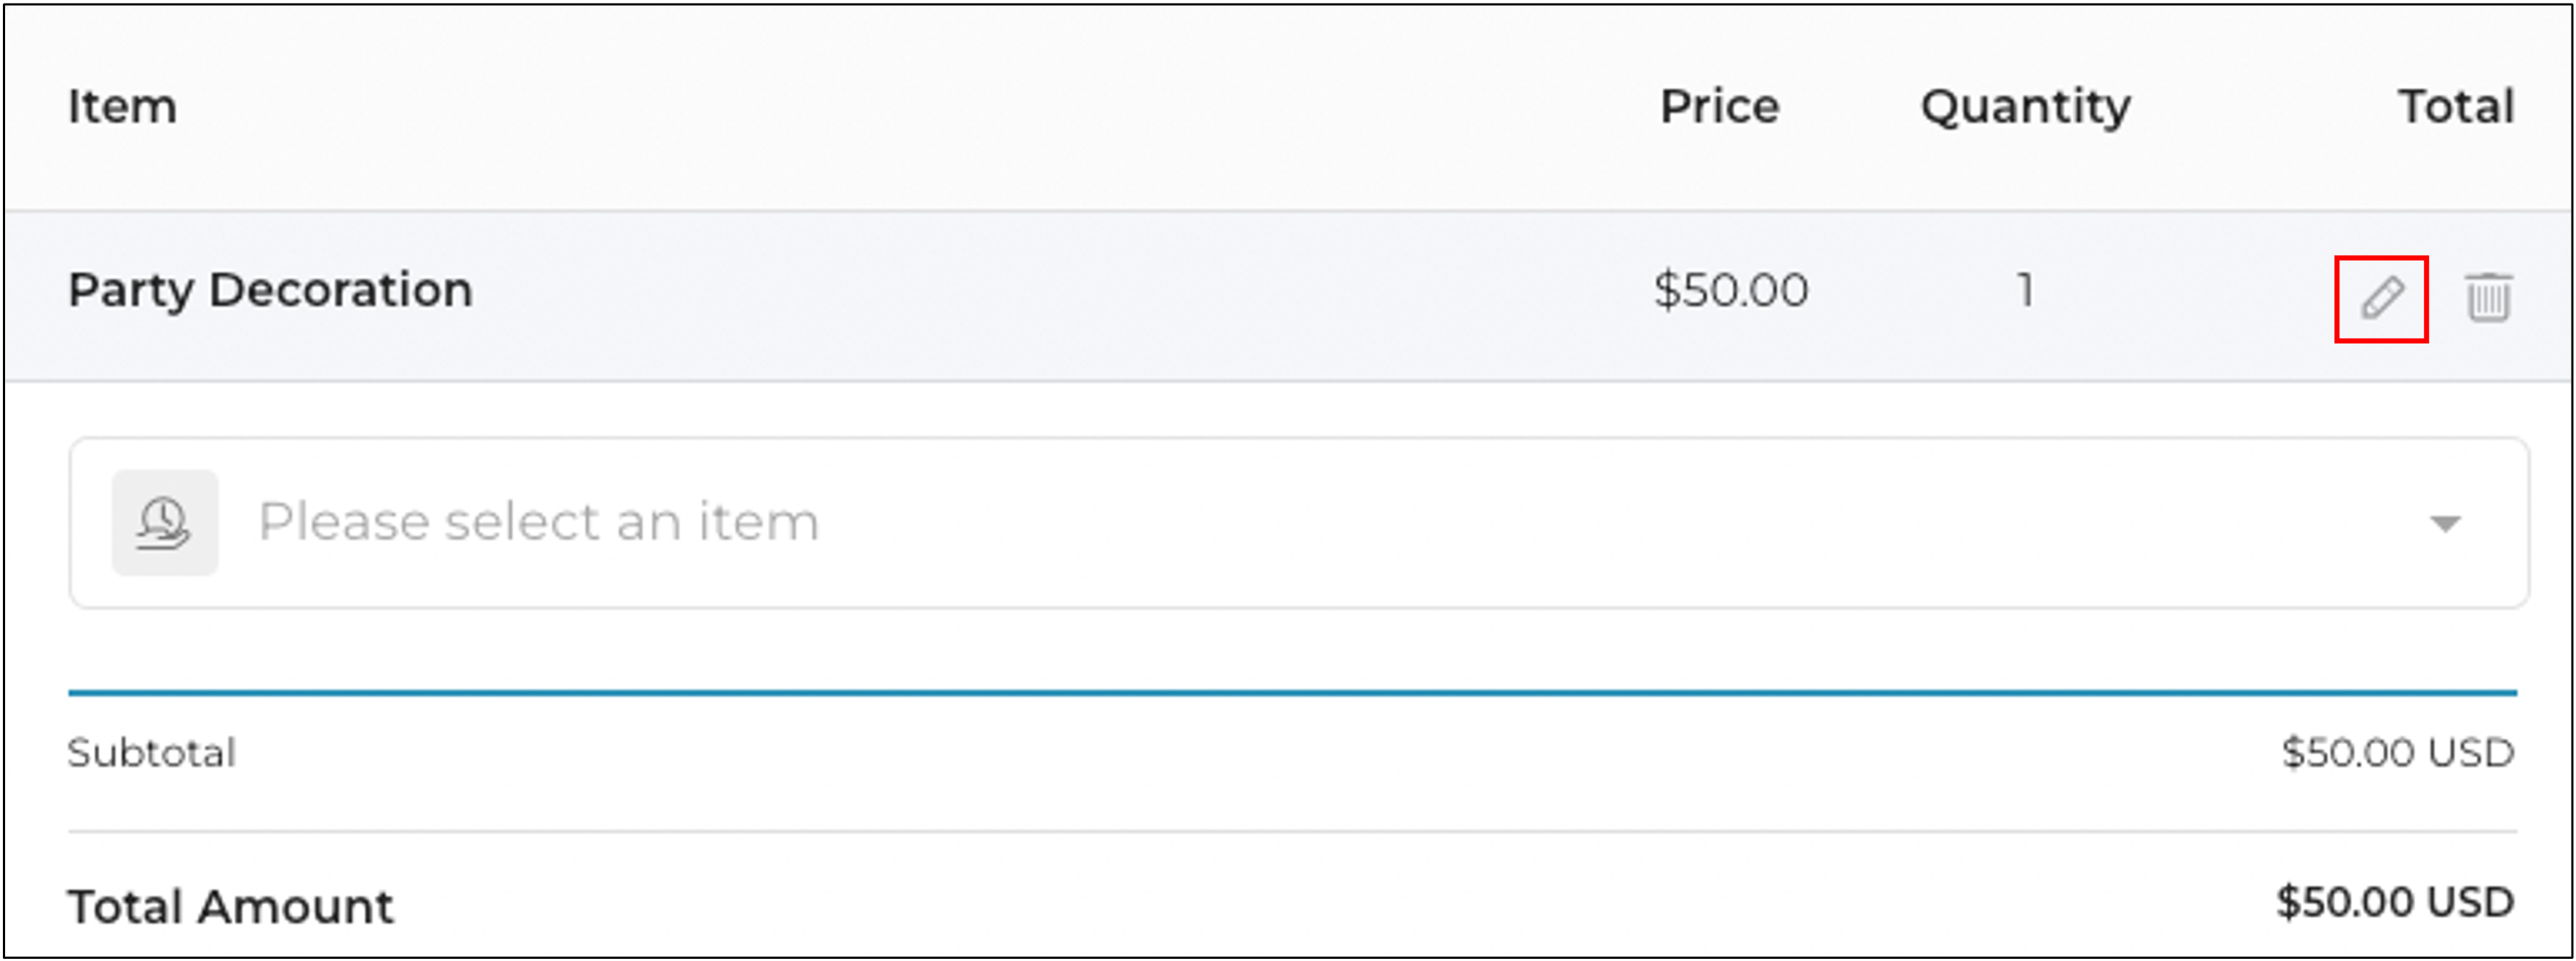Click the bold Total Amount $50.00 USD

click(x=2394, y=902)
